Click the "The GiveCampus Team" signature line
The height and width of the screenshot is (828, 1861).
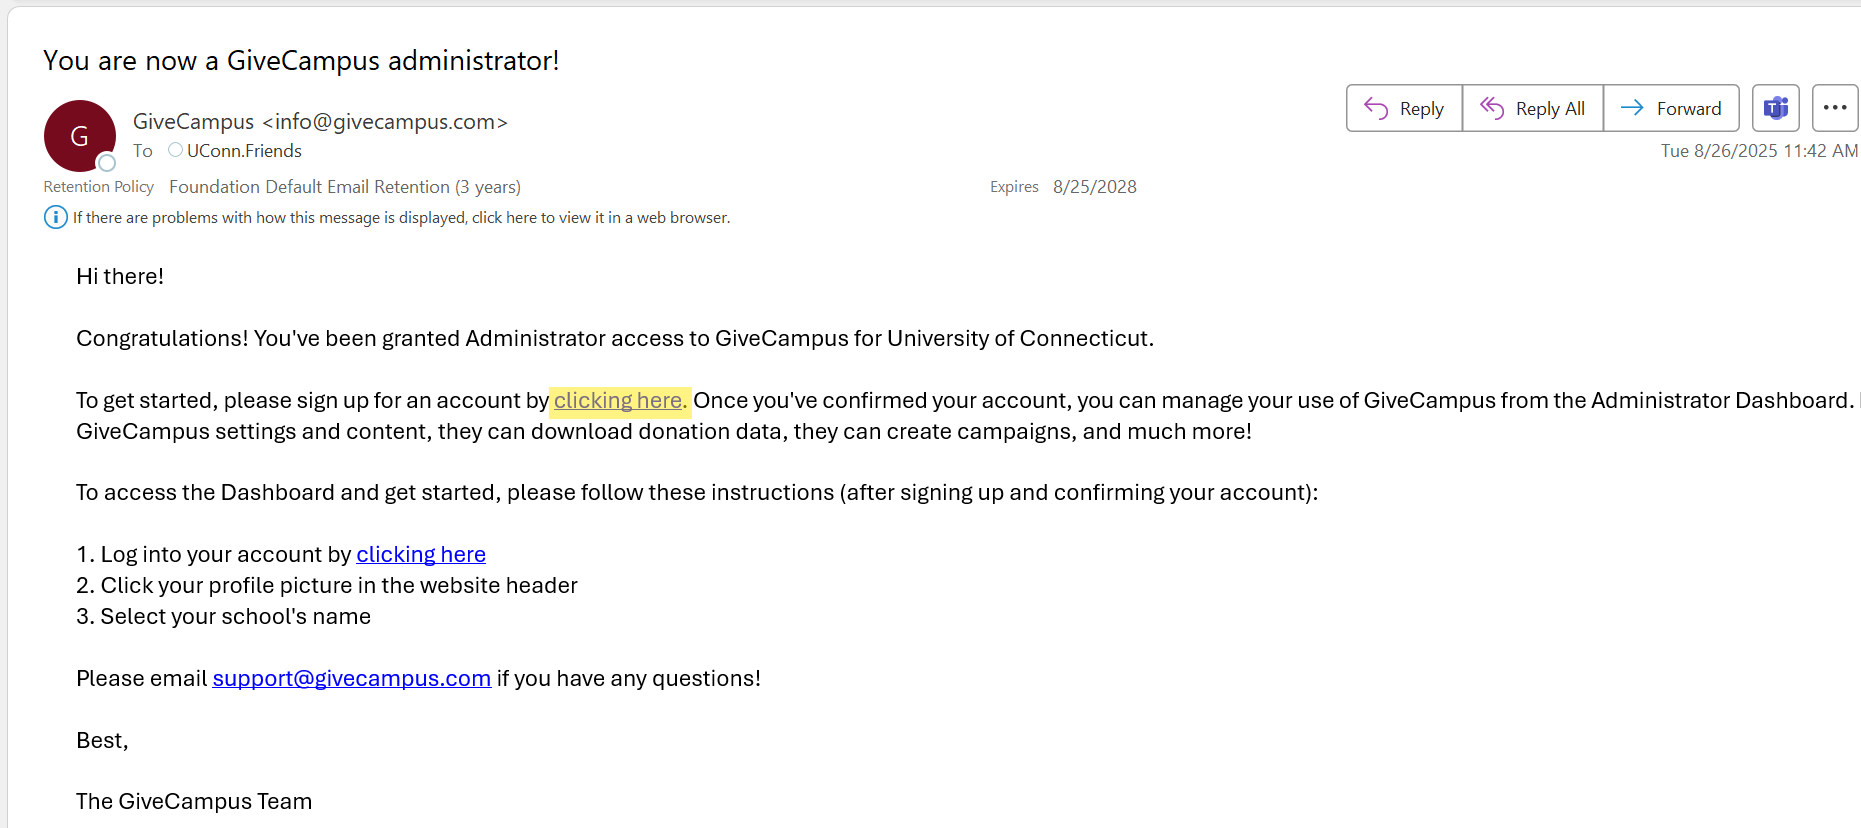[x=194, y=802]
